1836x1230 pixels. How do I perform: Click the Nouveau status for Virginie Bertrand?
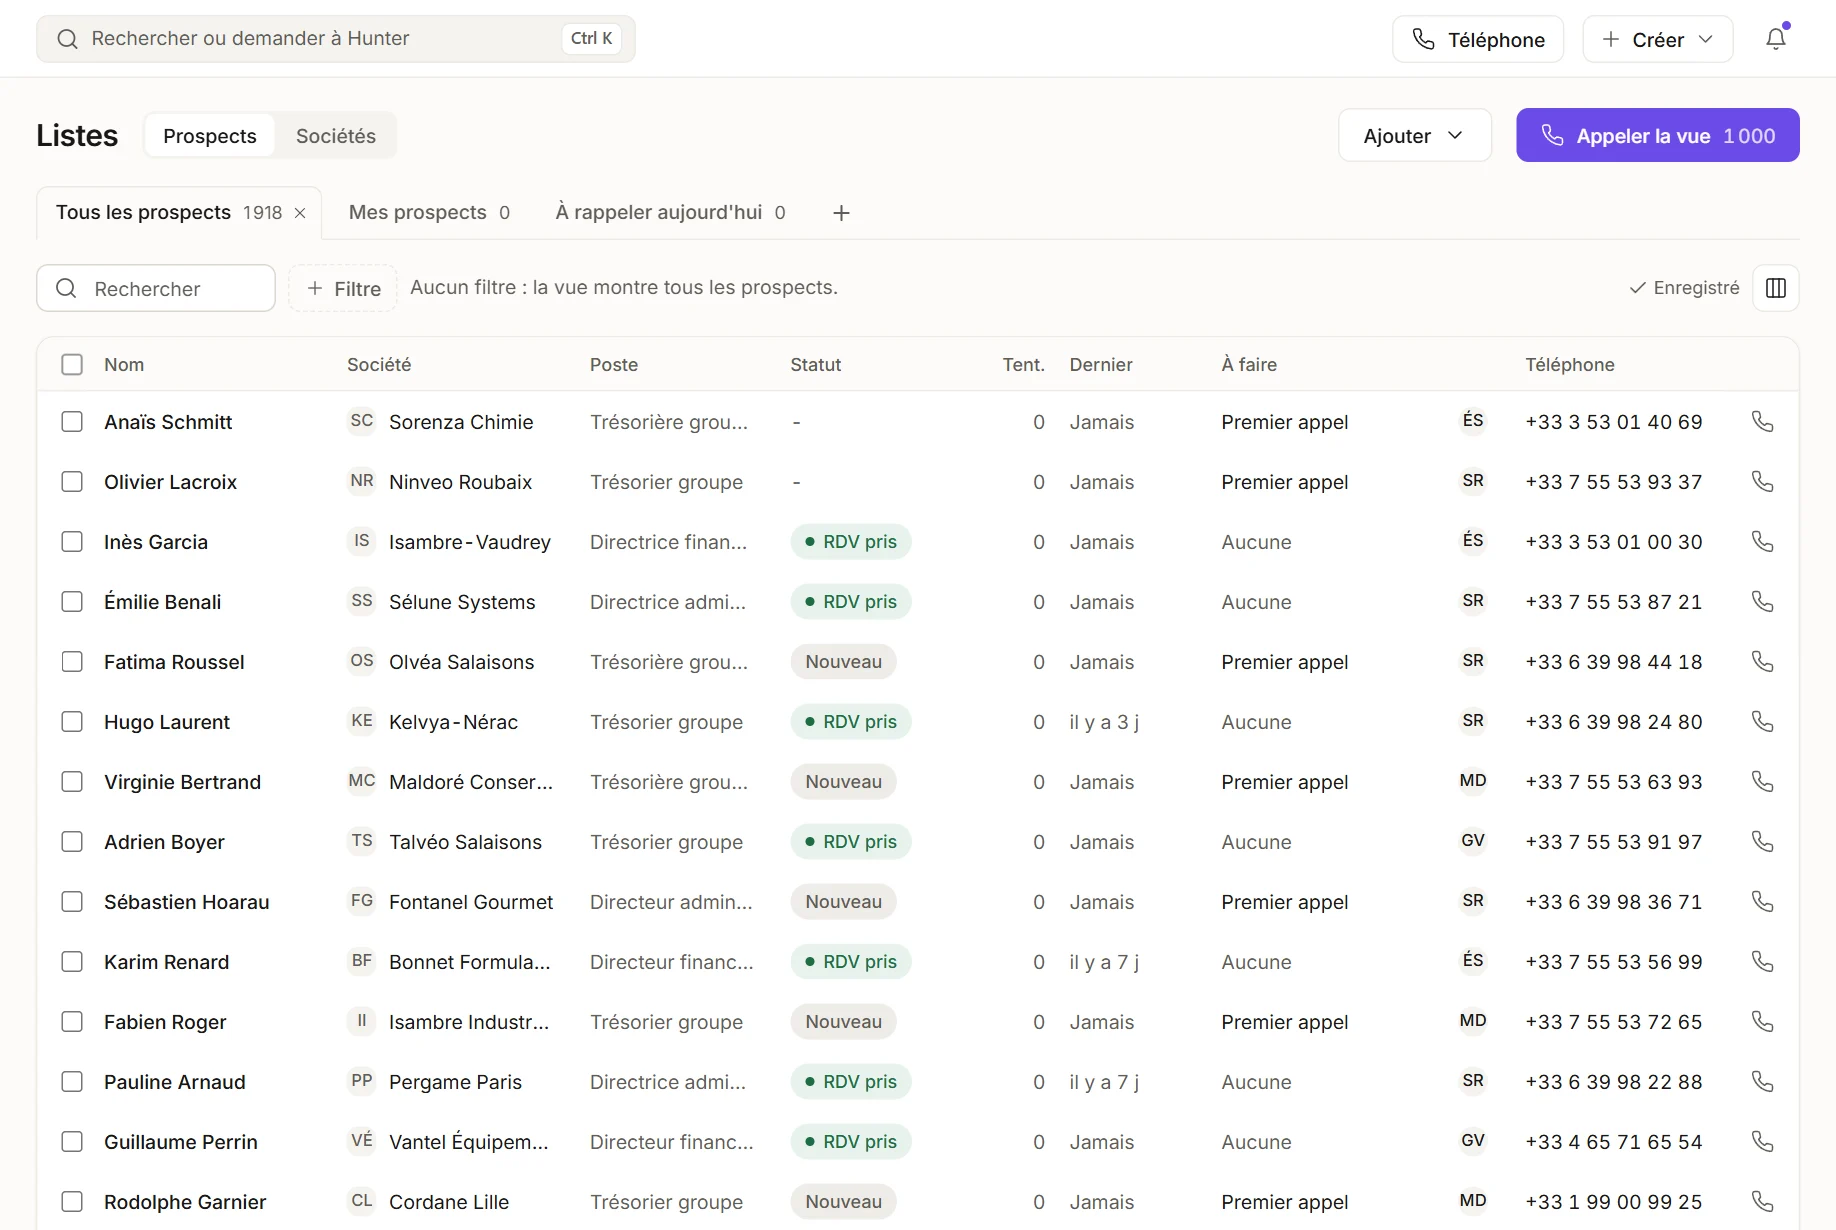(843, 782)
